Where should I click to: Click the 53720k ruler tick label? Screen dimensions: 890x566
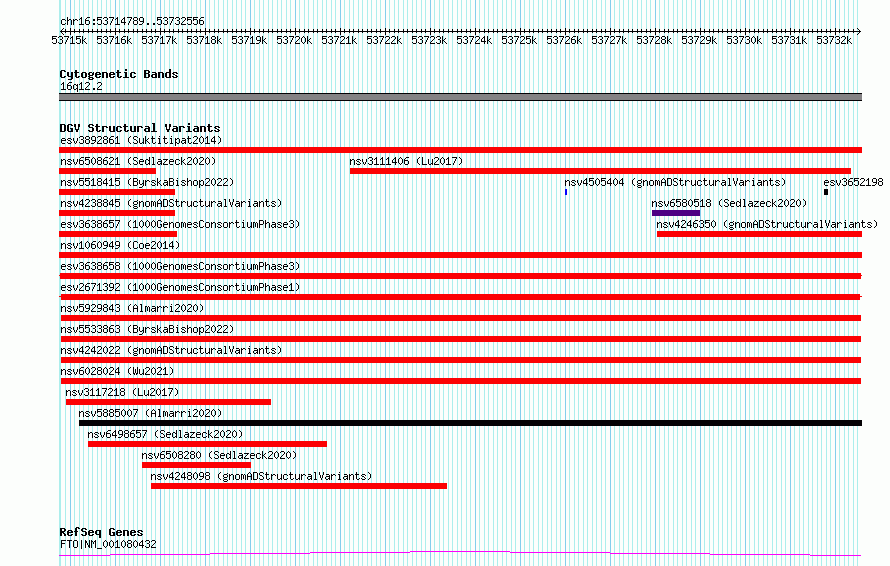(x=294, y=40)
